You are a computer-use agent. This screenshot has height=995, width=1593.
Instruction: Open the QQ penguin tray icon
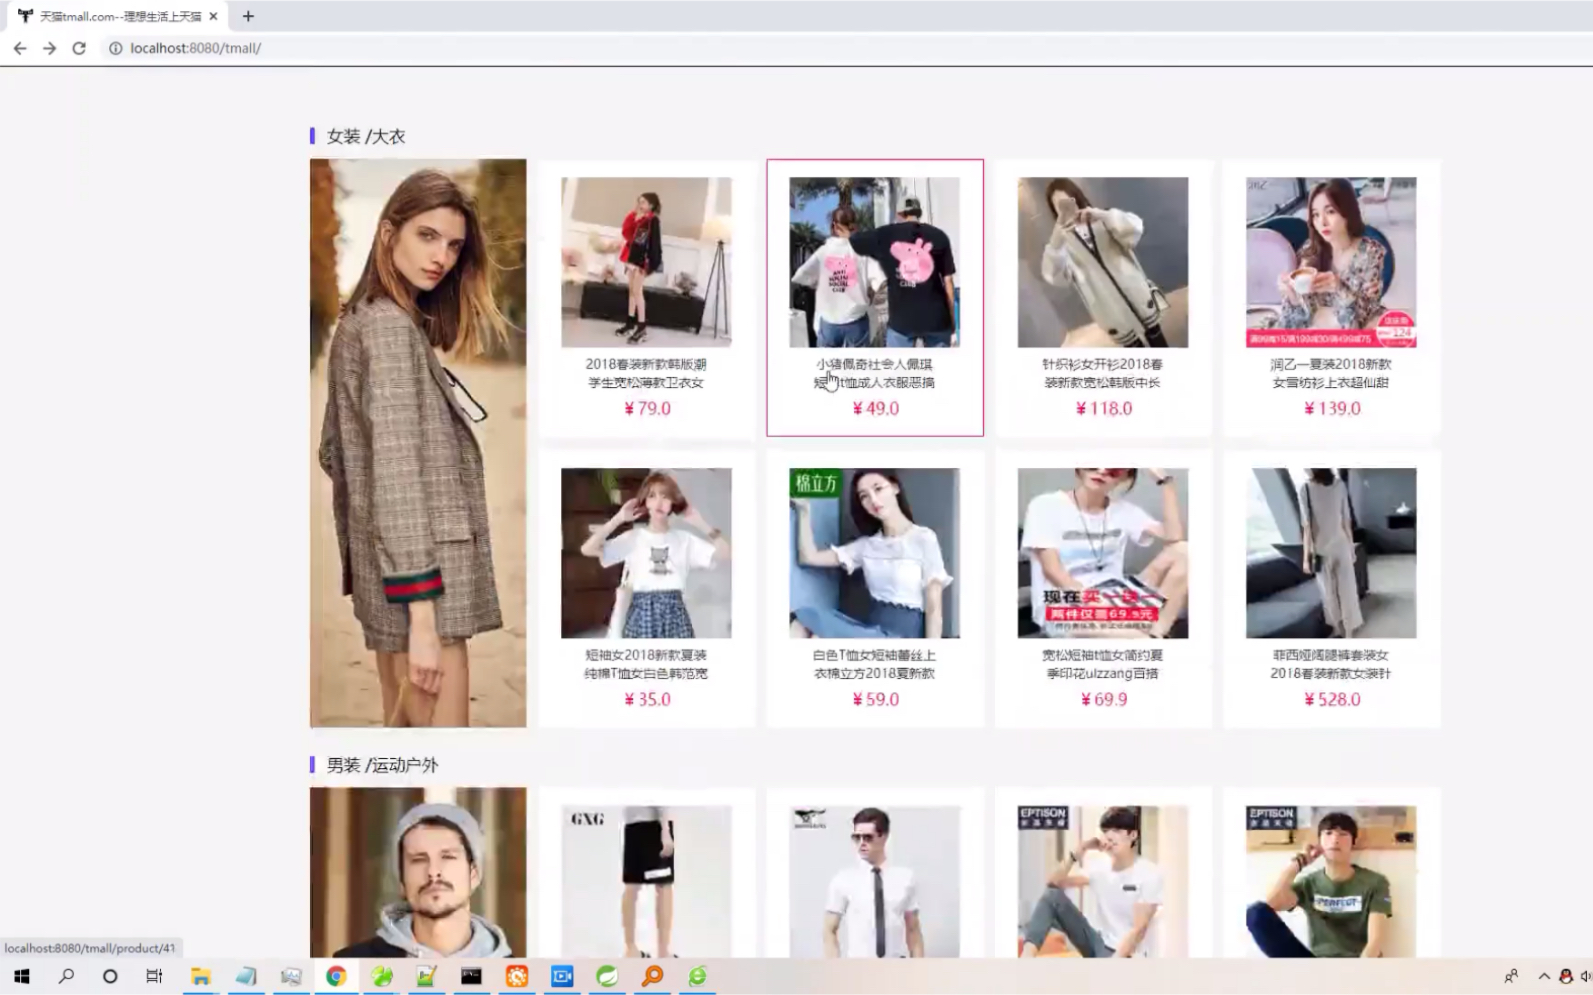click(1566, 976)
